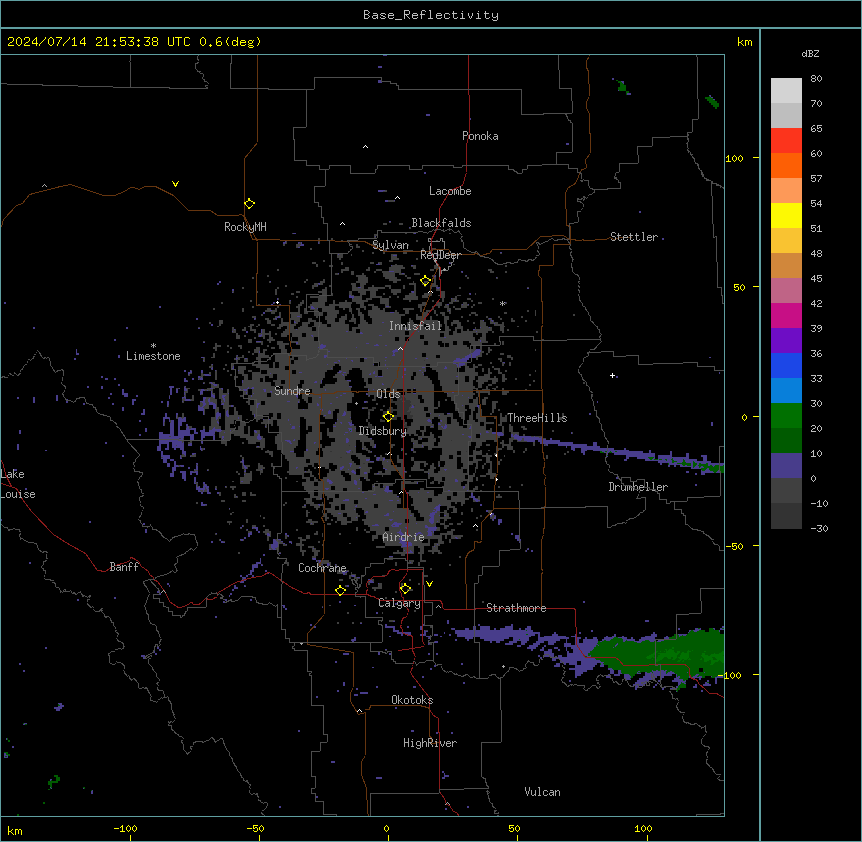Click the yellow V marker east of Calgary
862x842 pixels.
(x=429, y=584)
